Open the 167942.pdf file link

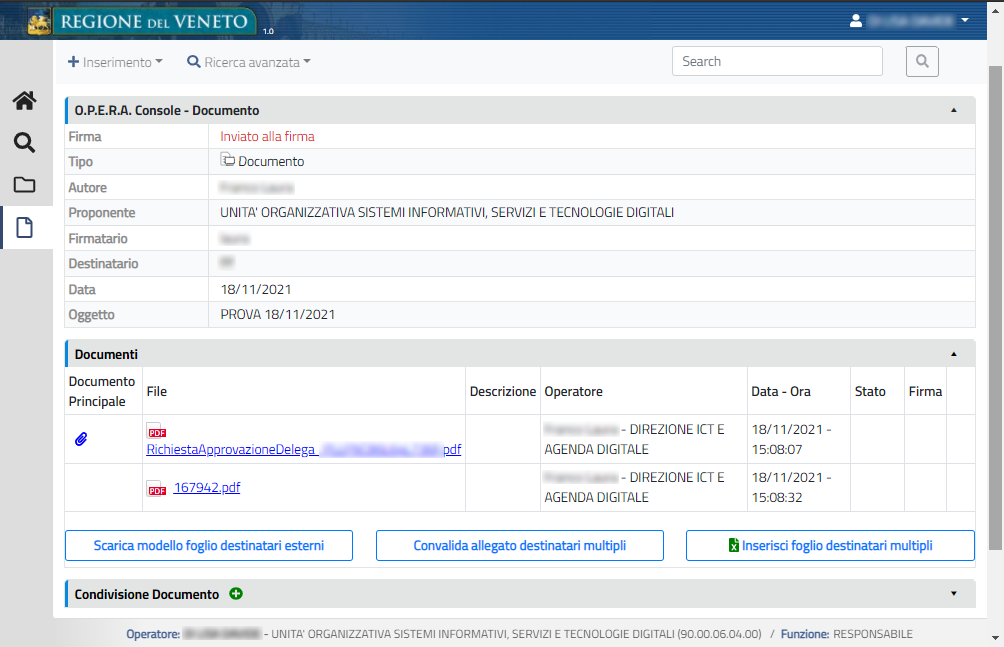[x=207, y=488]
